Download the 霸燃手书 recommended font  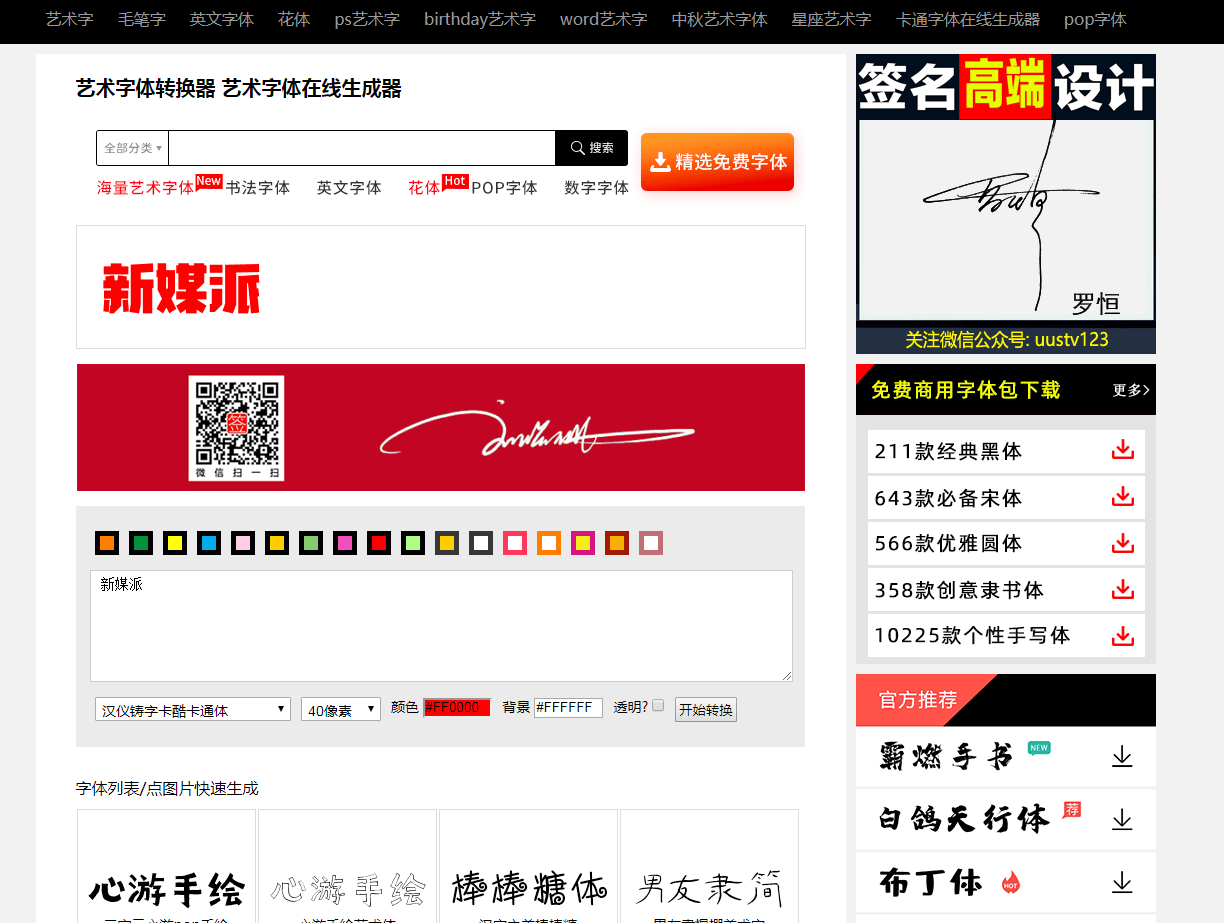click(x=1122, y=757)
